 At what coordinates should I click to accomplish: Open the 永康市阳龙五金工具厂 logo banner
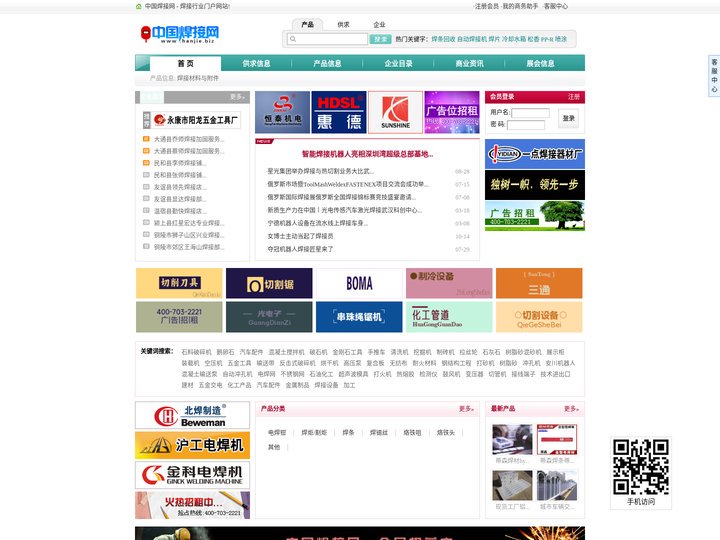coord(192,120)
